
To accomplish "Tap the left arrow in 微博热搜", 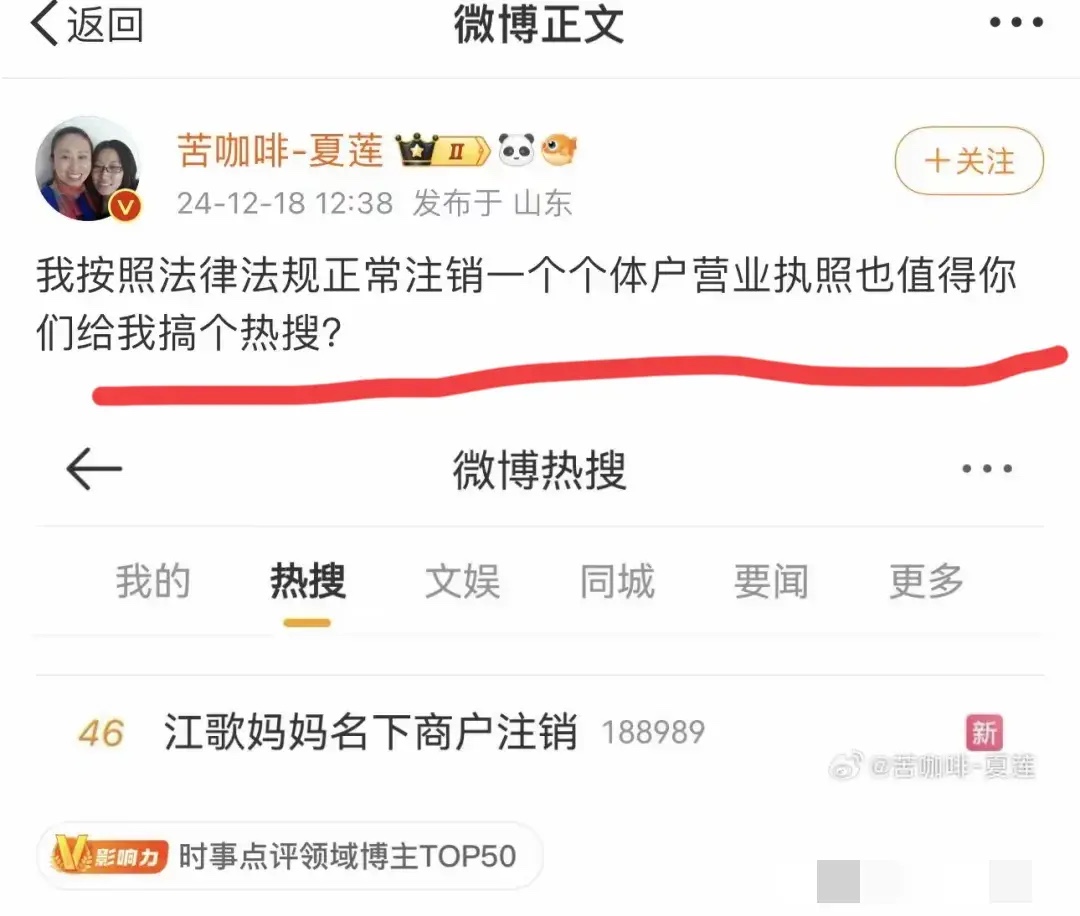I will point(94,469).
